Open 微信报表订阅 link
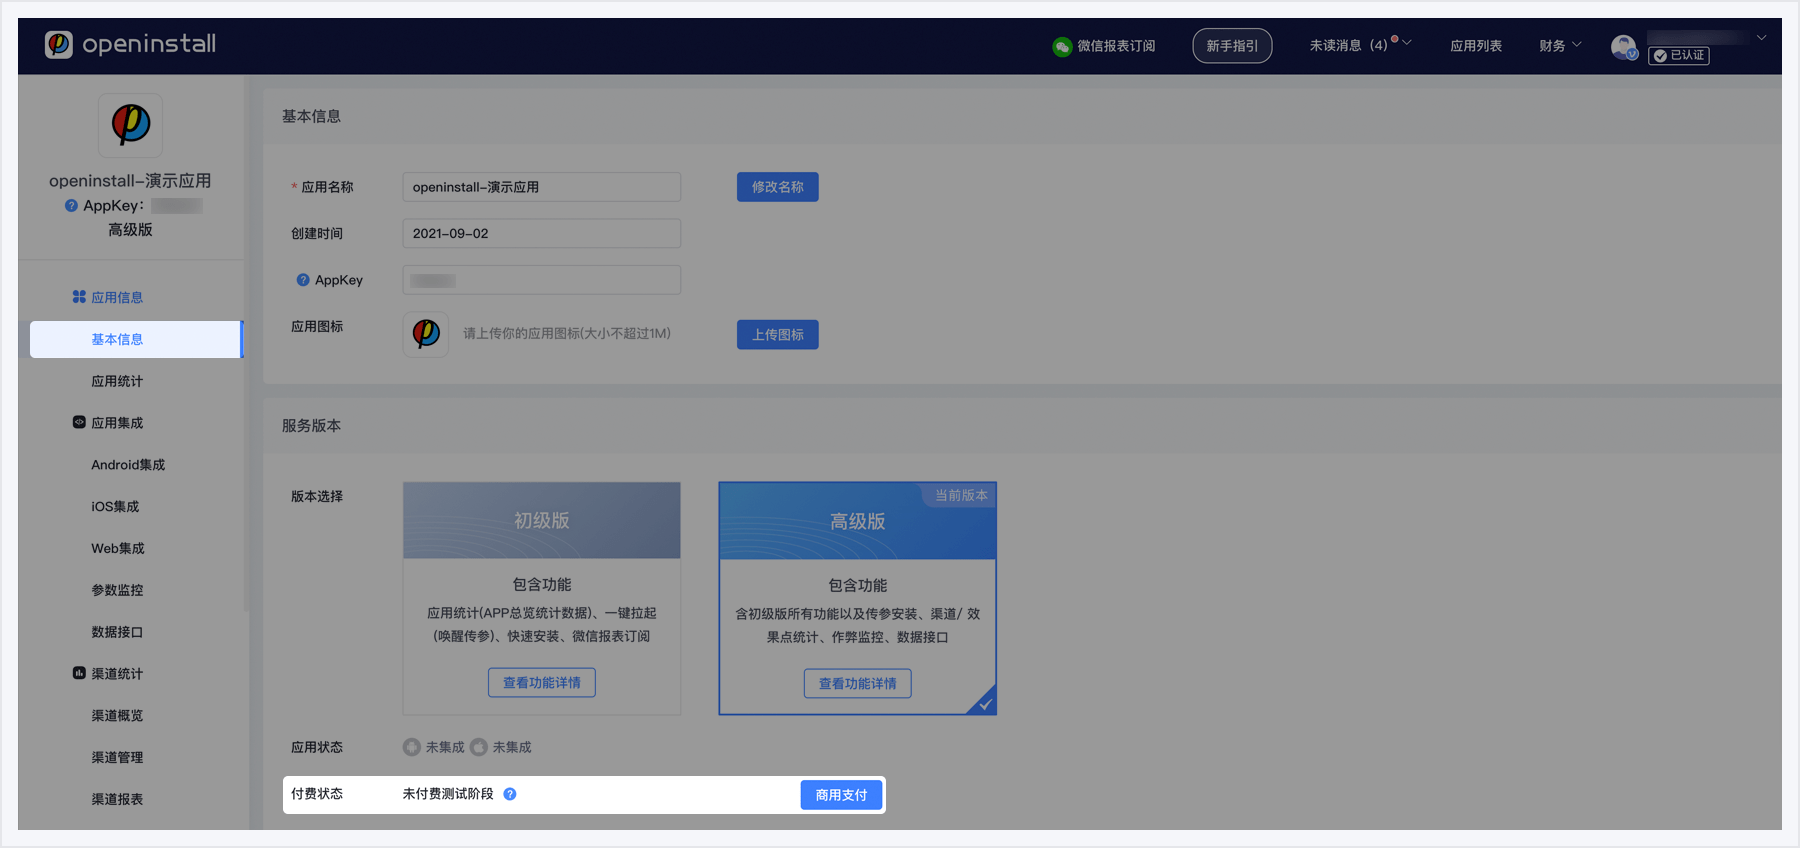The height and width of the screenshot is (848, 1800). (1116, 46)
